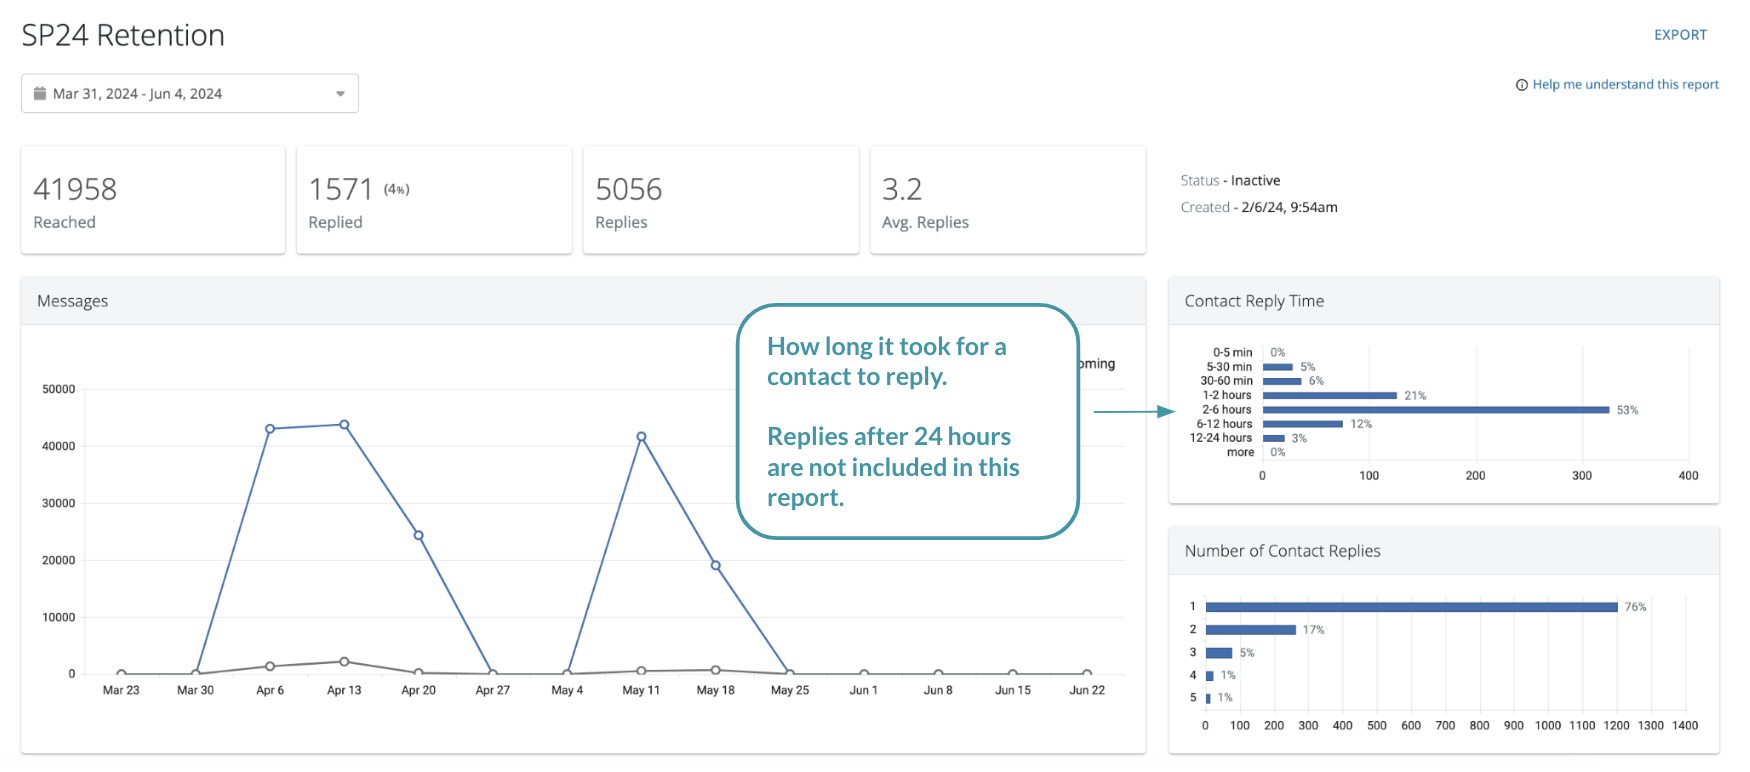The image size is (1750, 772).
Task: Click the 5056 Replies stat card
Action: pyautogui.click(x=720, y=201)
